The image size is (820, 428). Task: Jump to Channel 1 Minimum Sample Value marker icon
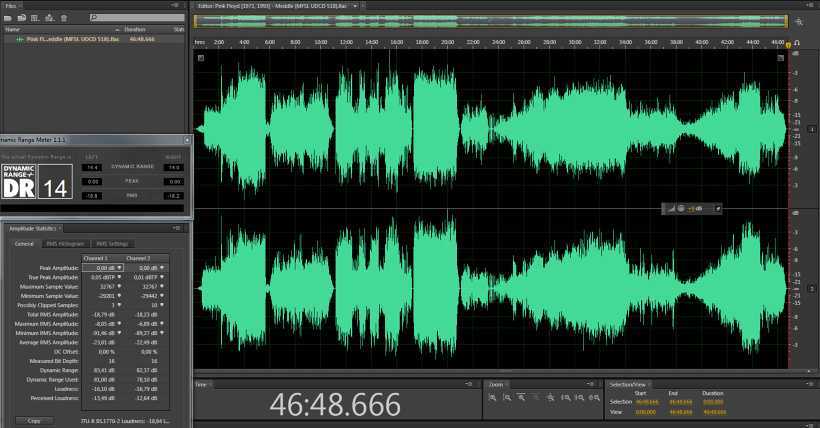click(120, 296)
